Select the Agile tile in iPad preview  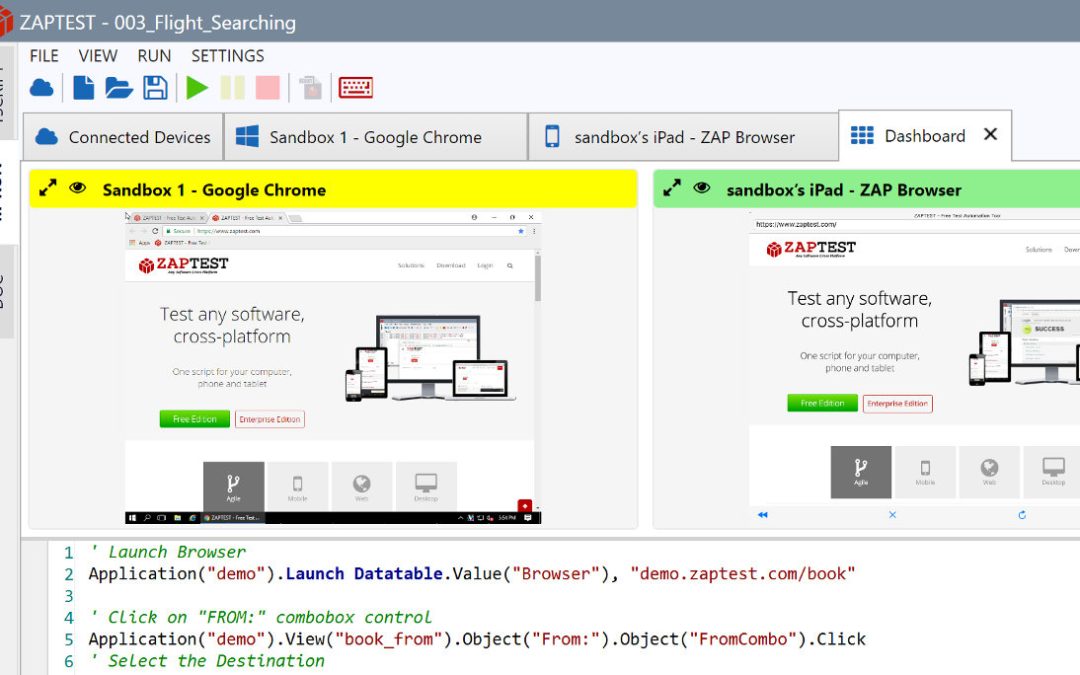point(861,472)
